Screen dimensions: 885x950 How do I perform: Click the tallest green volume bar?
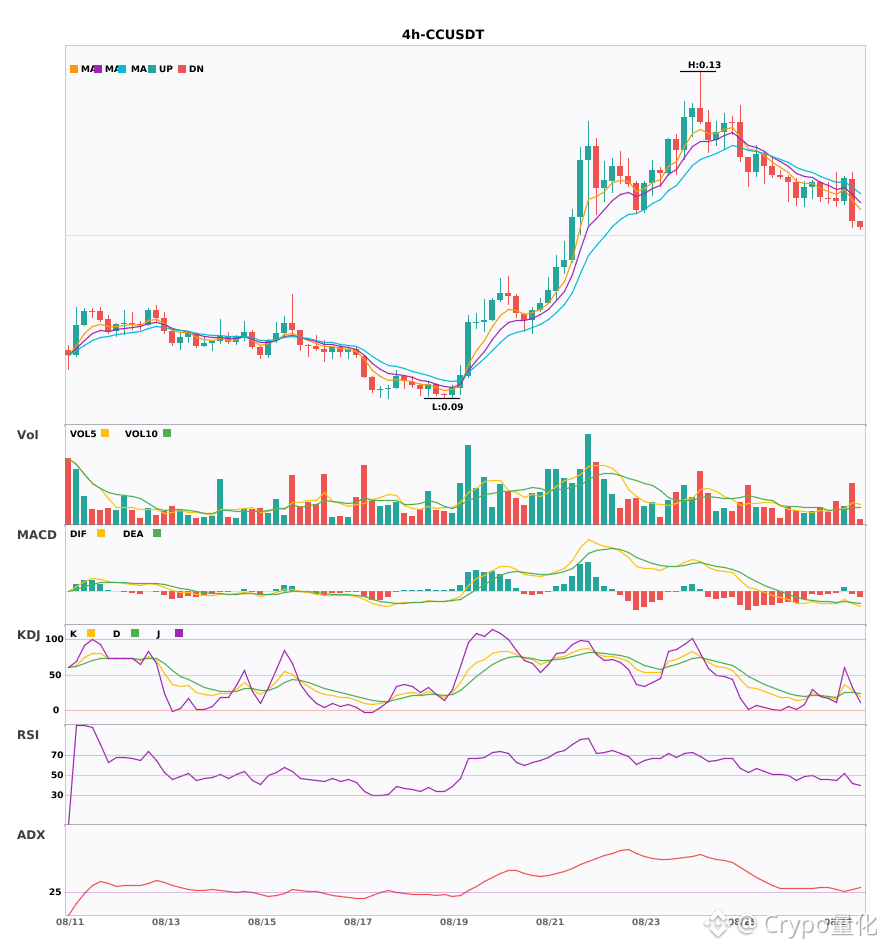(588, 479)
